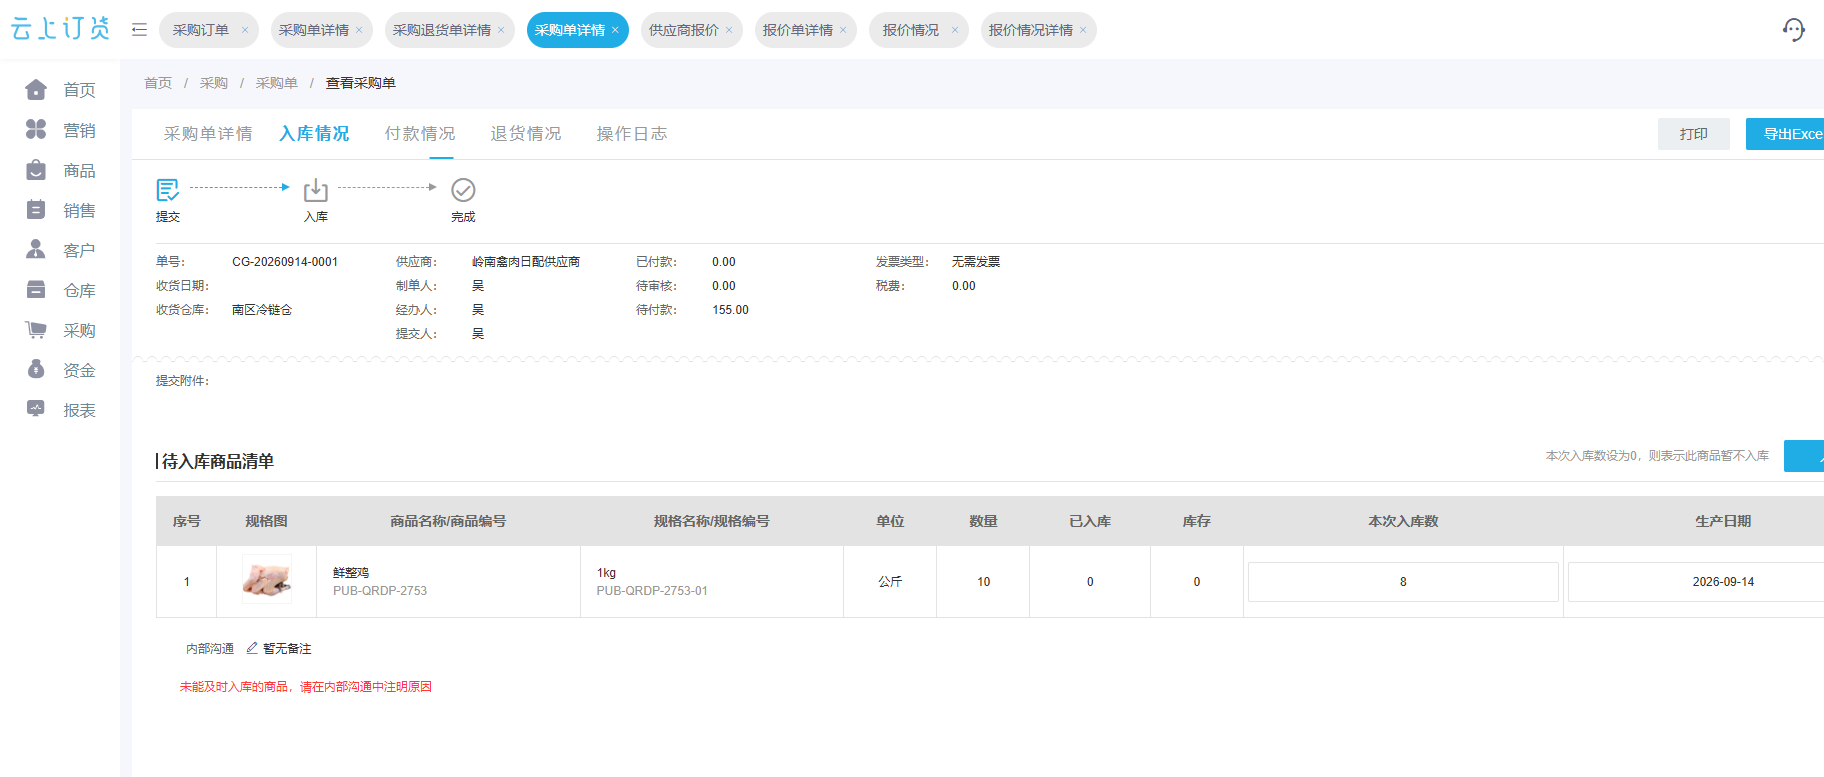Open the 营销 marketing sidebar icon

(36, 130)
